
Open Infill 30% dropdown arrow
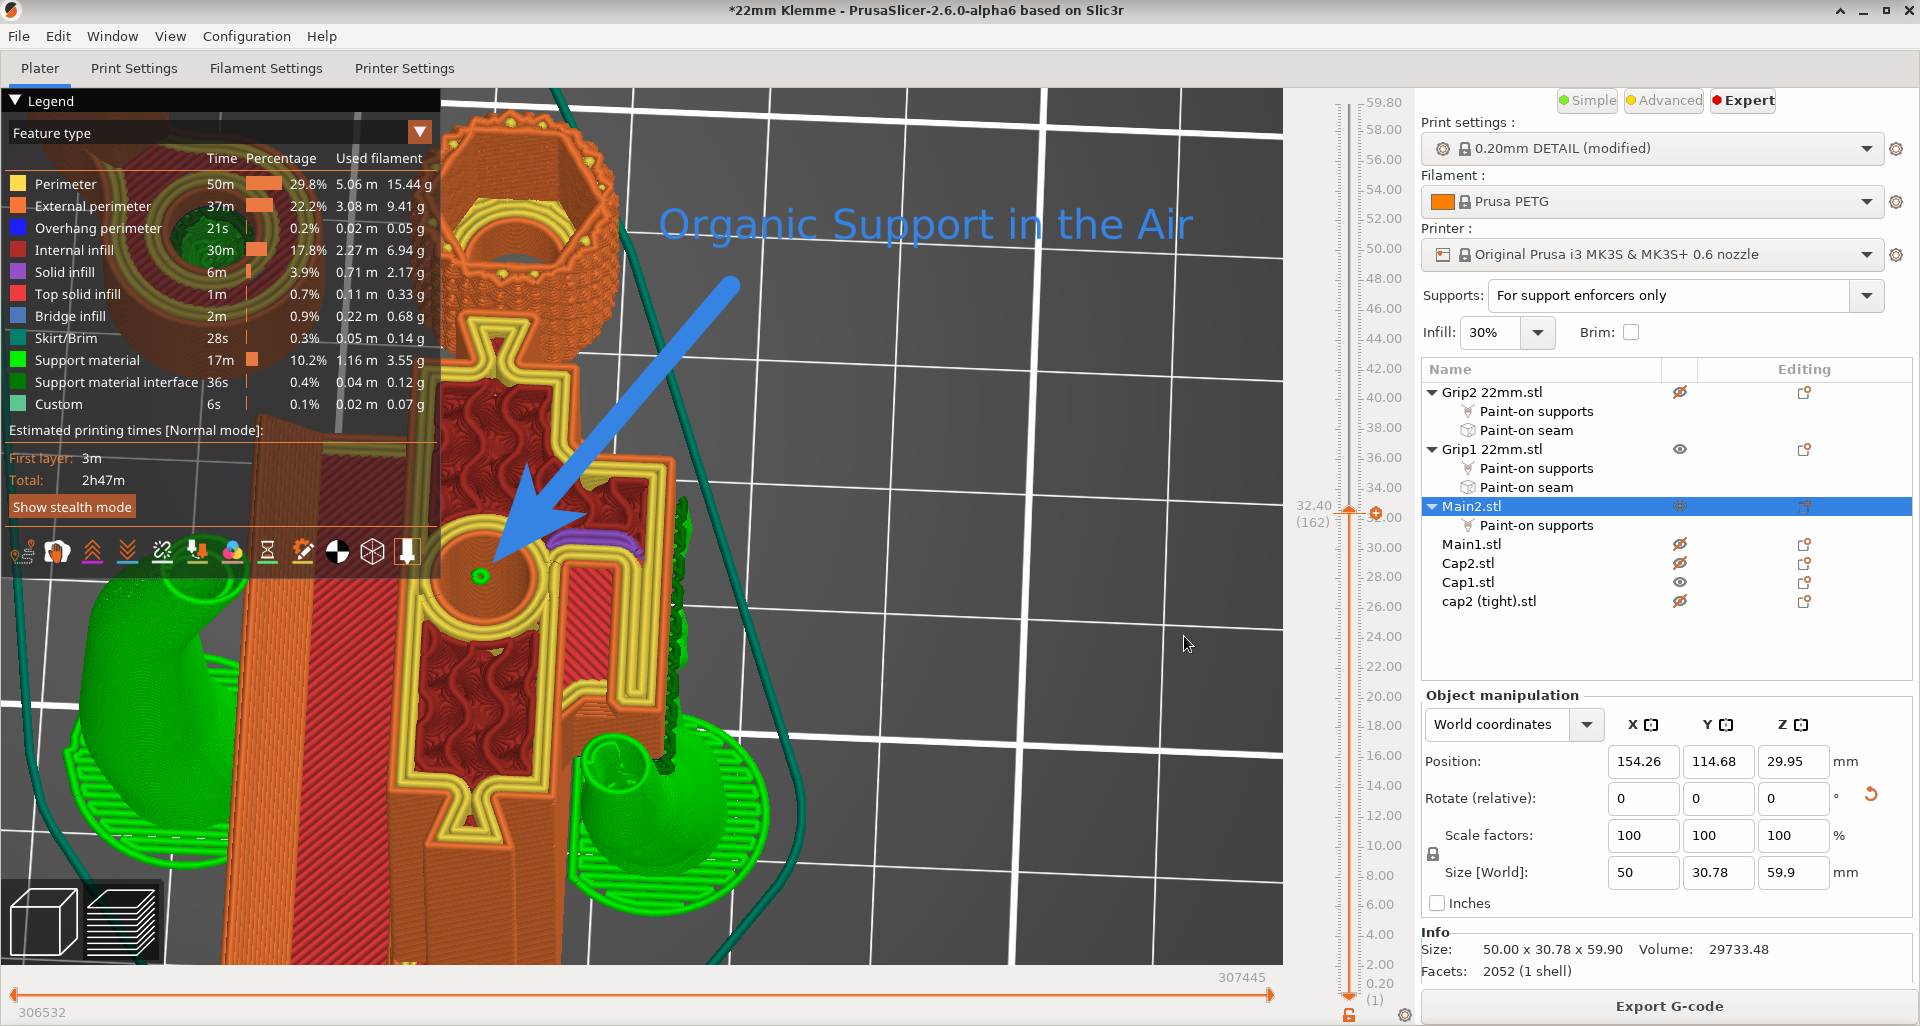pos(1538,333)
